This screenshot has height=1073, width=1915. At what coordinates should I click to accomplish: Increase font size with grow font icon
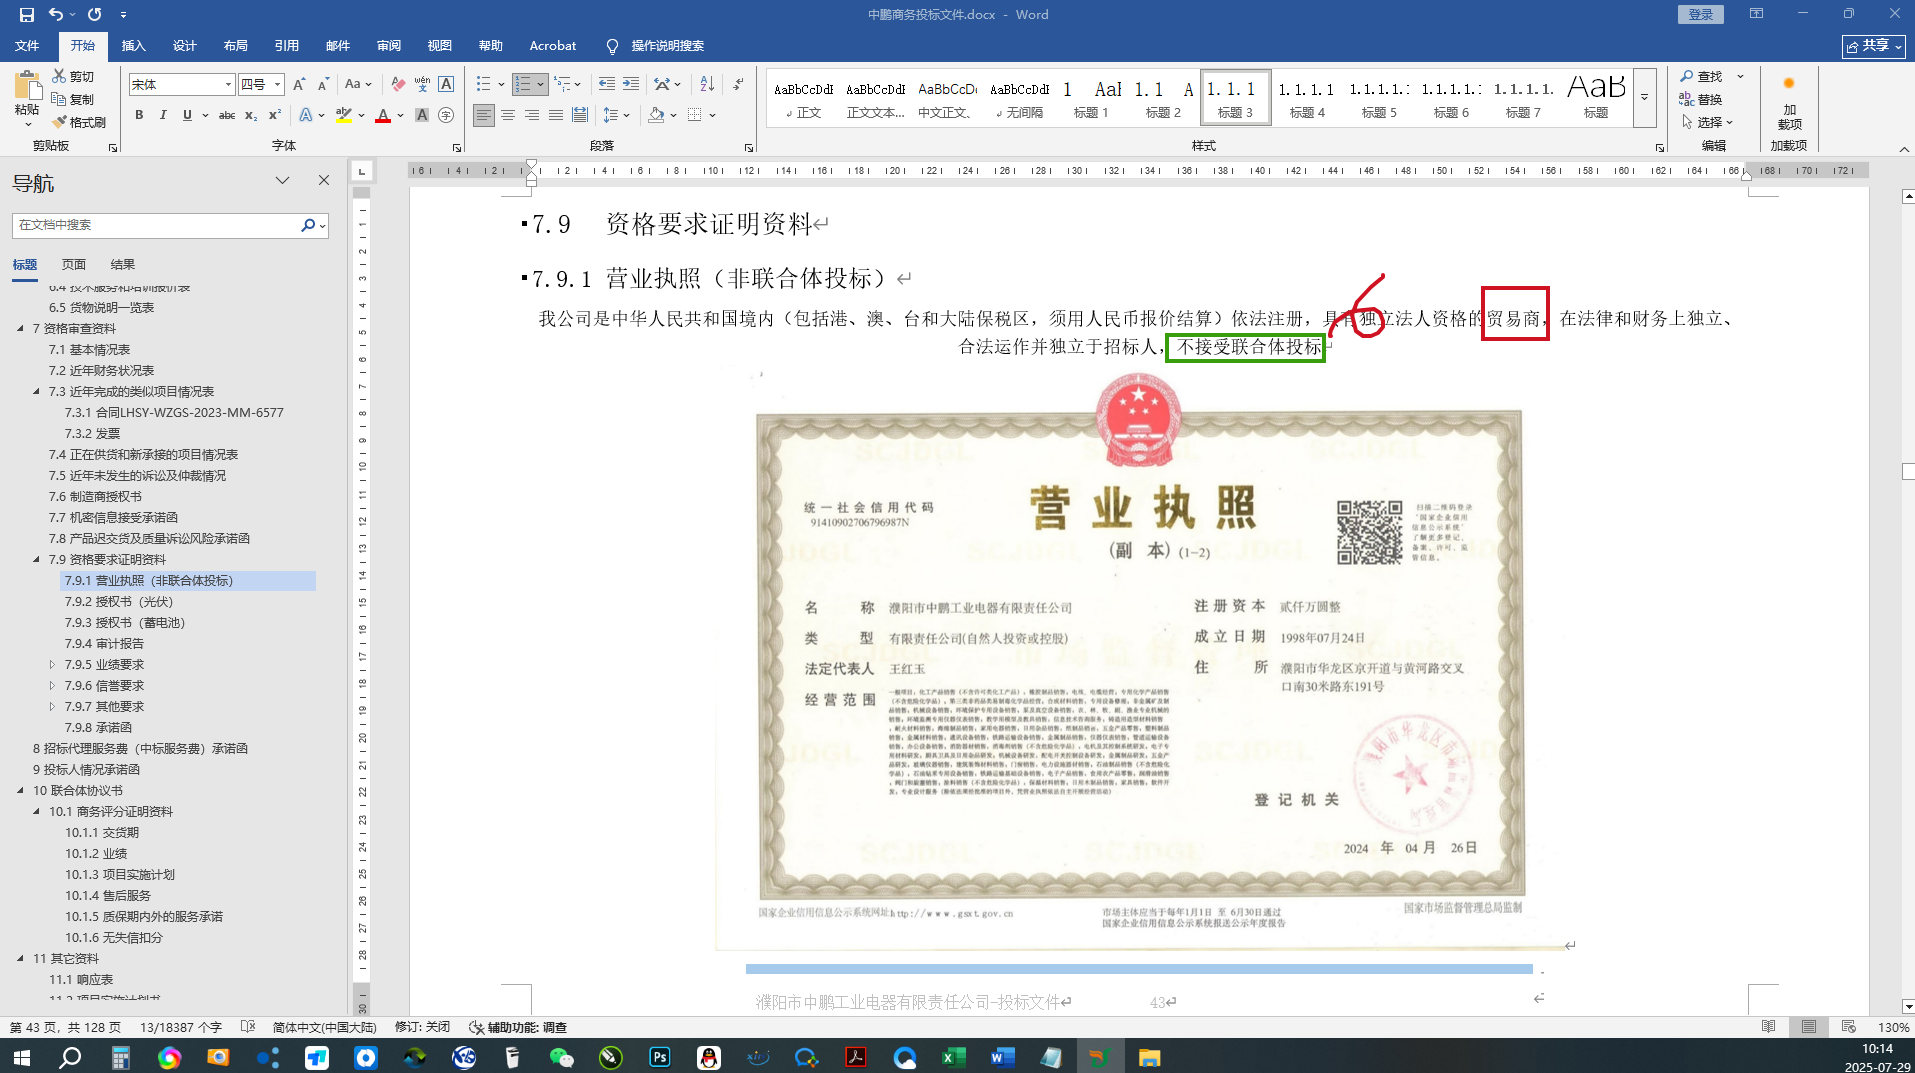[299, 85]
